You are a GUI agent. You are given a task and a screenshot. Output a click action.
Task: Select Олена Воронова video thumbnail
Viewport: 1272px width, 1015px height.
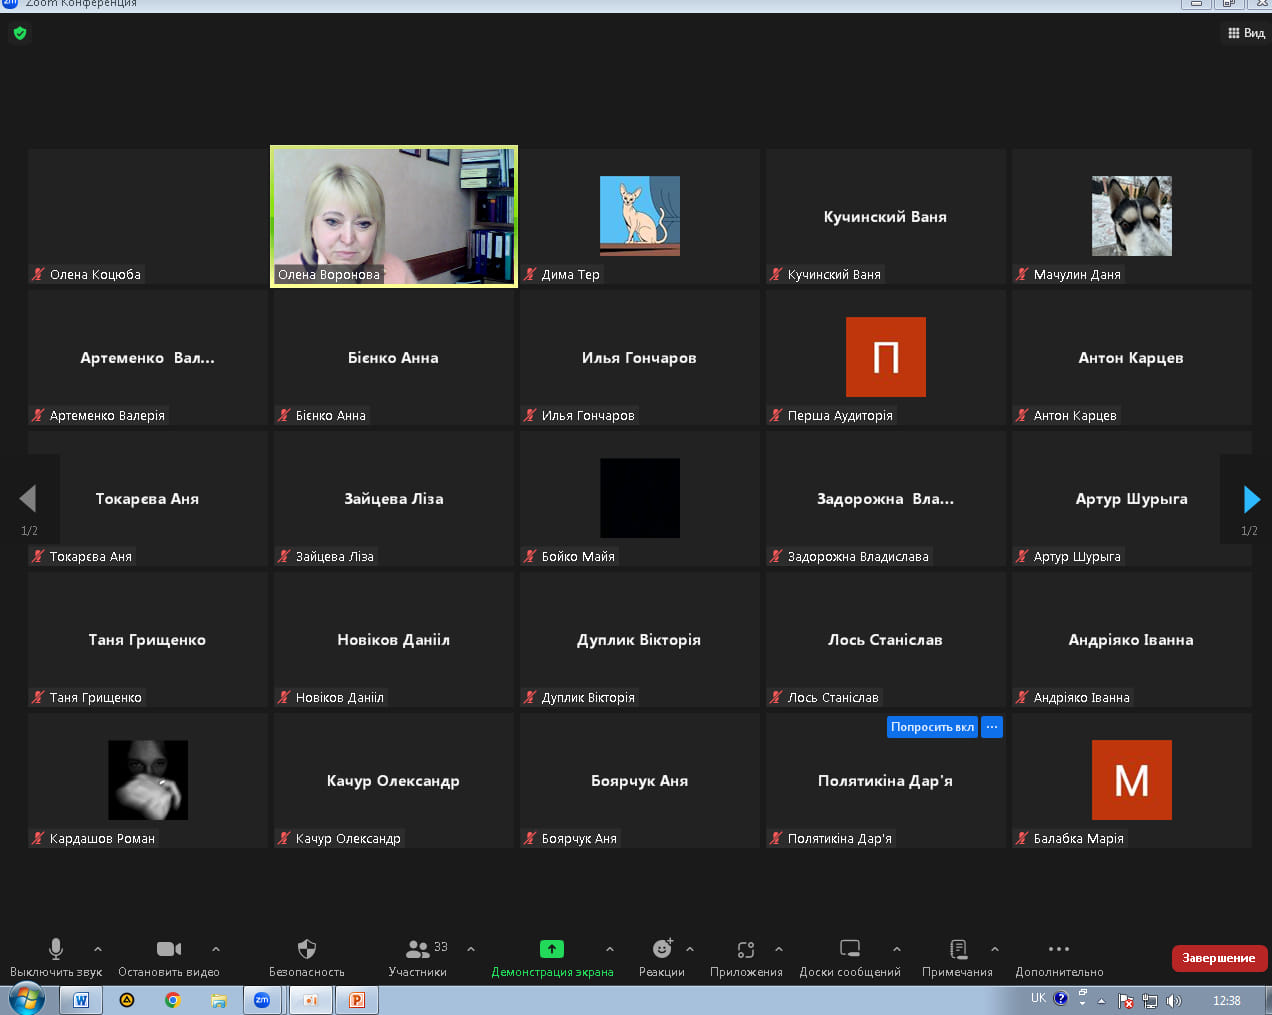click(394, 216)
